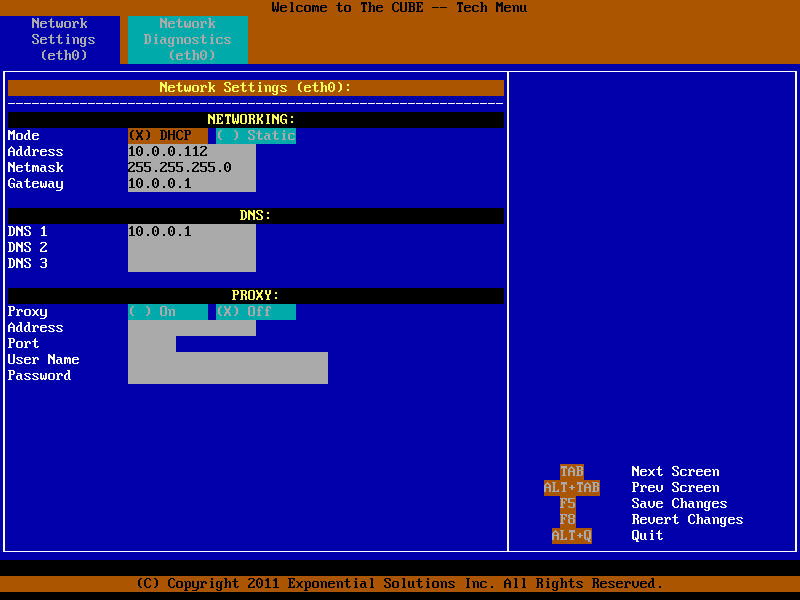
Task: Click the User Name label
Action: pos(43,360)
